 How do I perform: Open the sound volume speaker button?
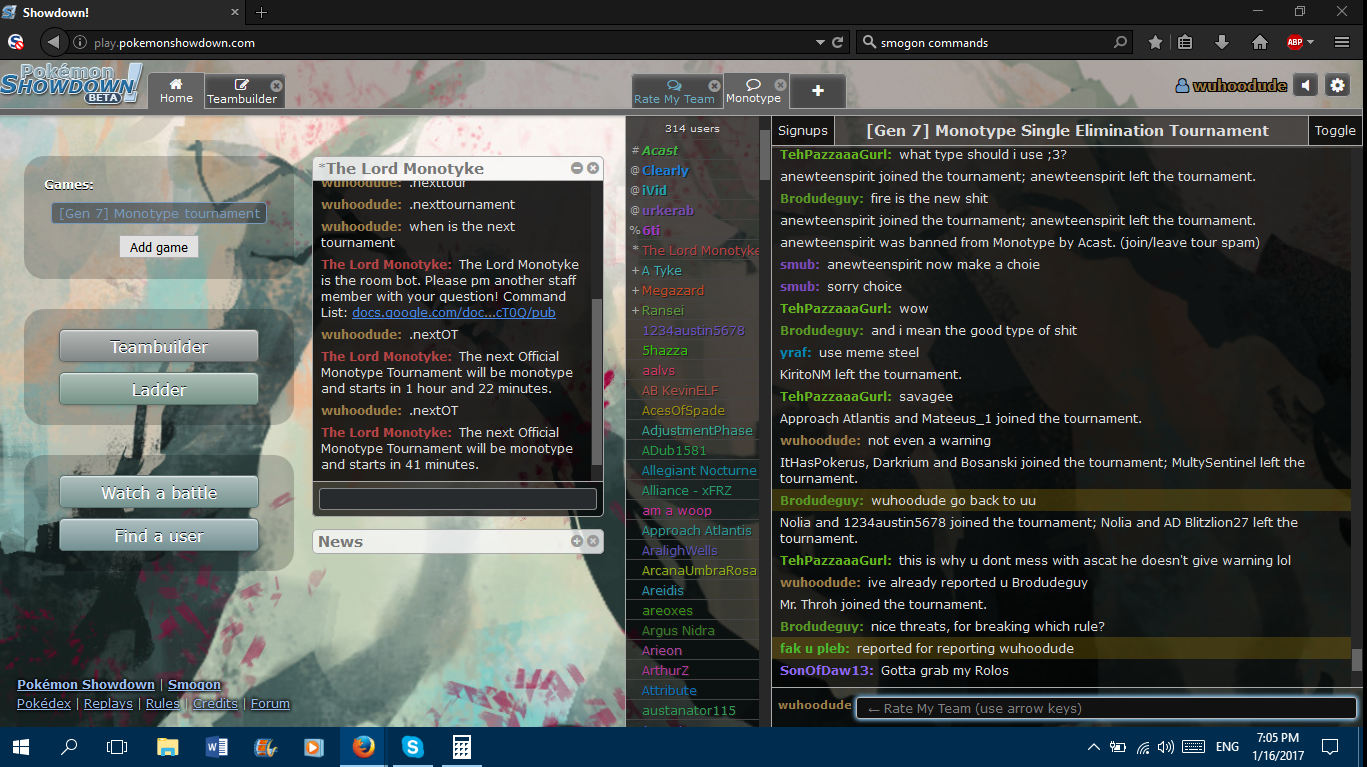pyautogui.click(x=1305, y=86)
